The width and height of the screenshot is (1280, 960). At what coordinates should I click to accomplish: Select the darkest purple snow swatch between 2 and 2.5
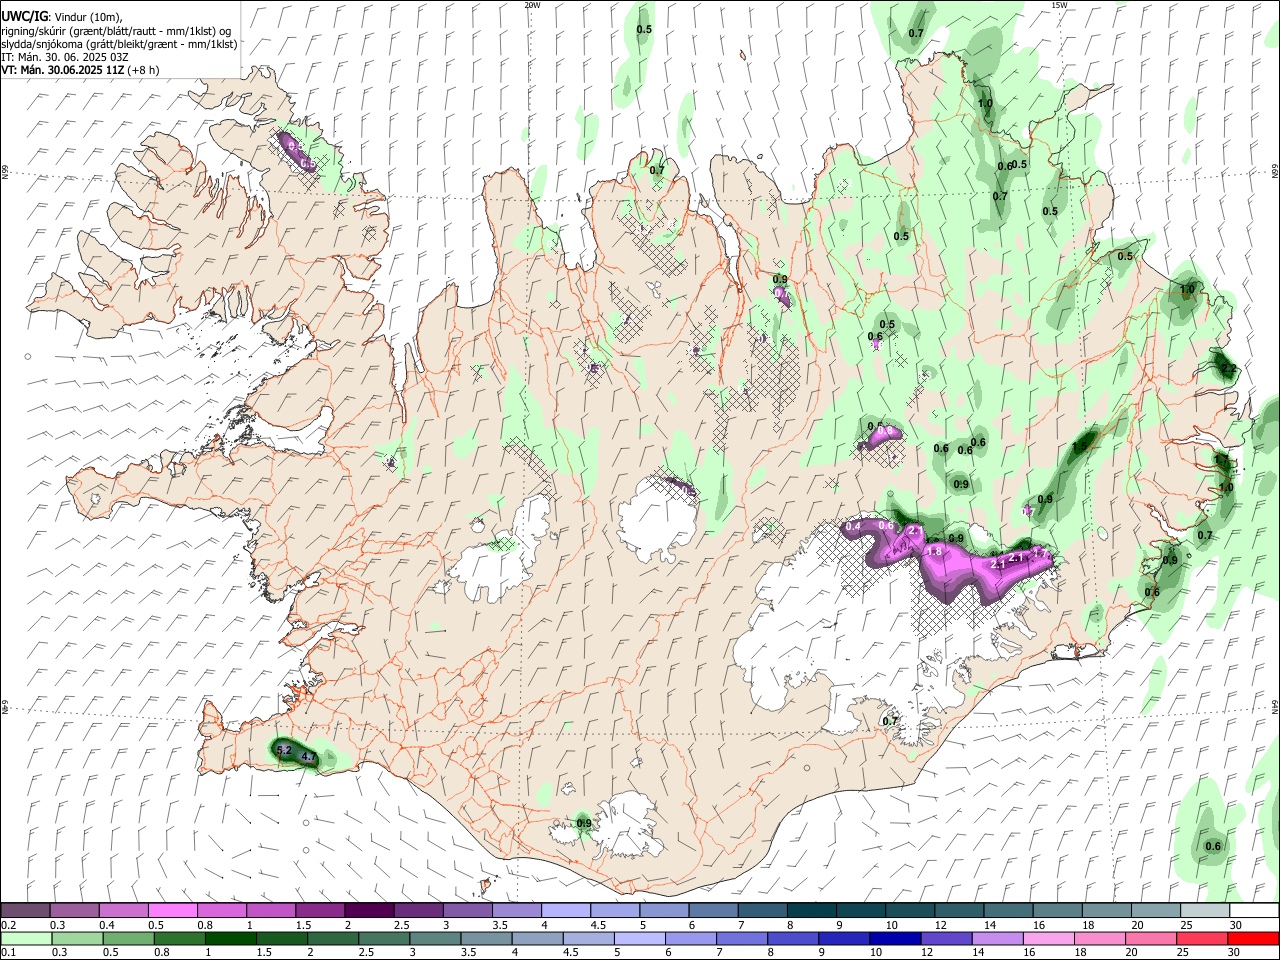[369, 911]
